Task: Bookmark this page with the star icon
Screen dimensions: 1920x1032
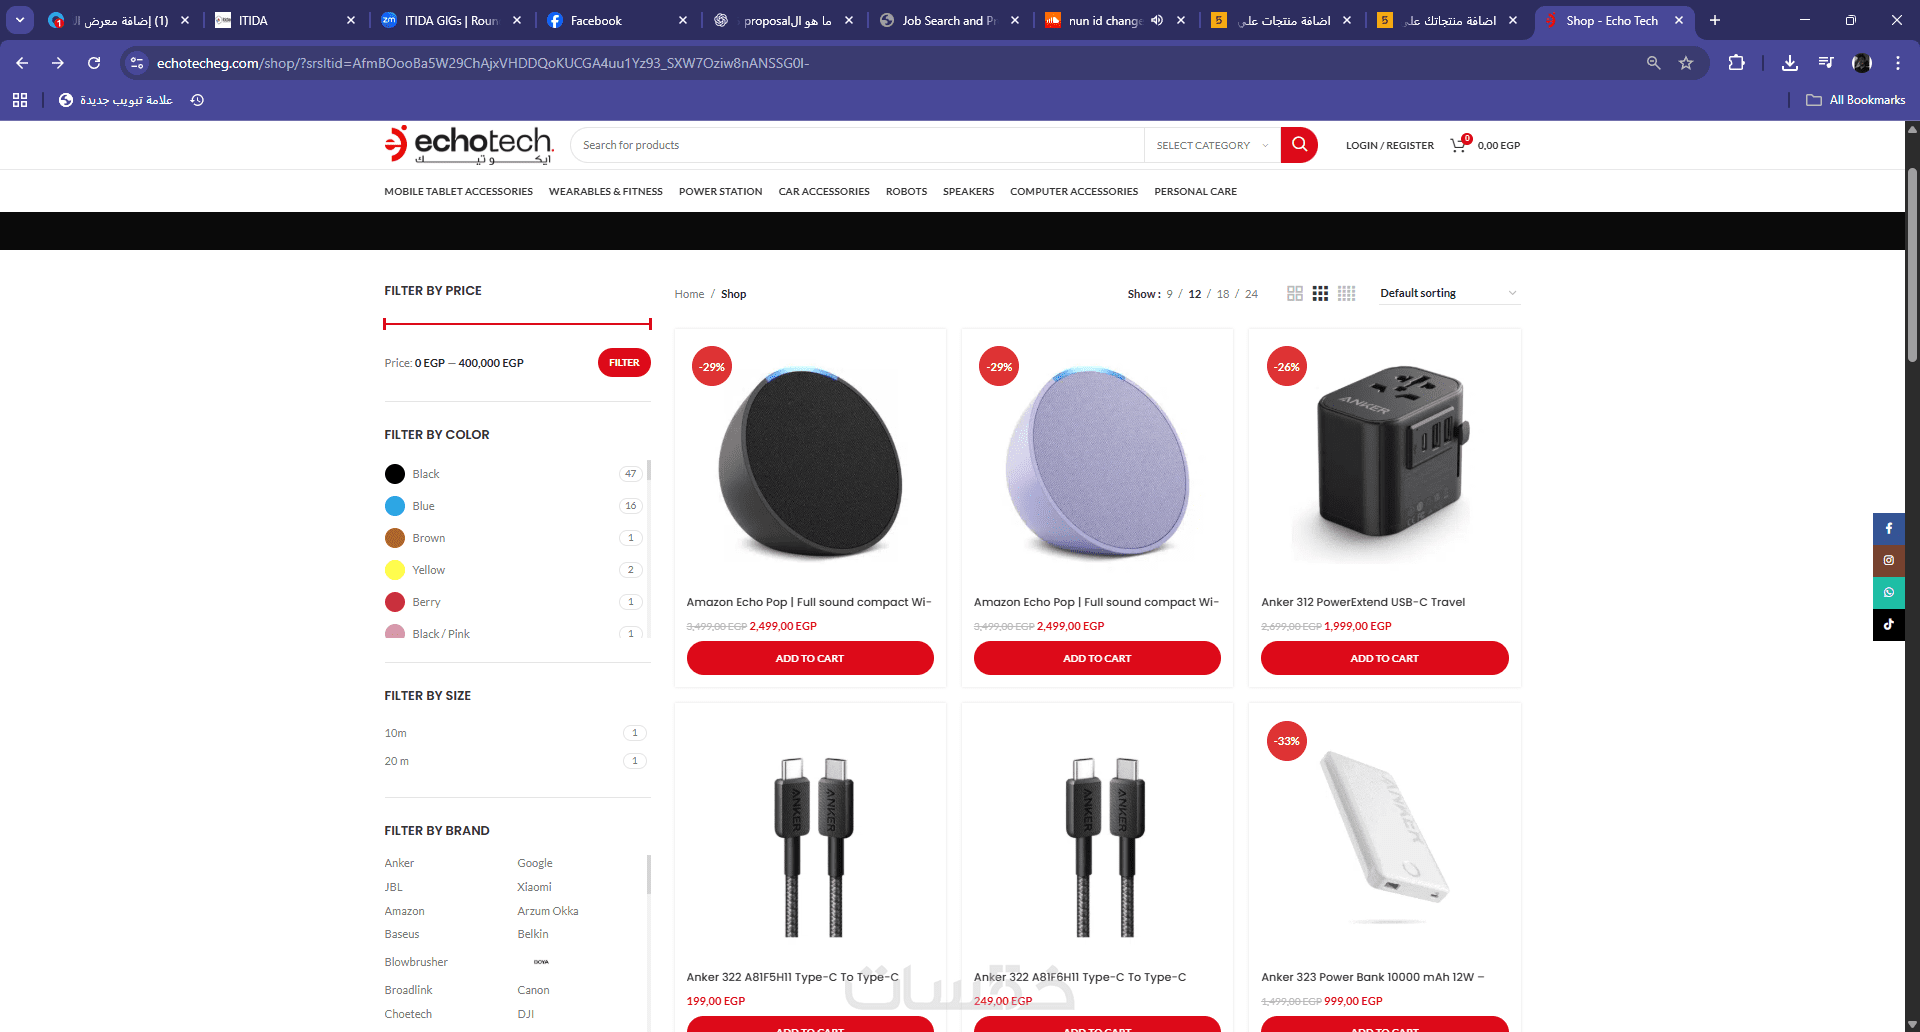Action: pyautogui.click(x=1686, y=63)
